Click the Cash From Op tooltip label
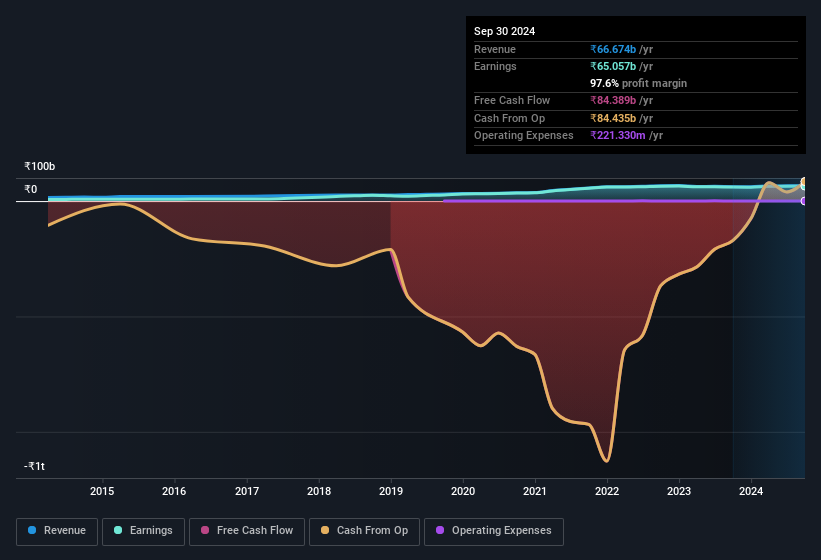Screen dimensions: 821x560 (509, 118)
